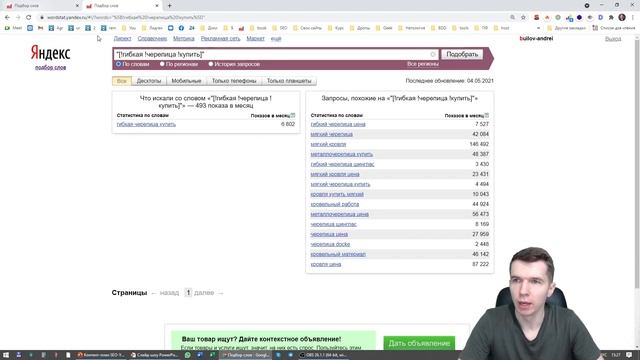Click the 'builov-andrei' account name
This screenshot has height=360, width=640.
pyautogui.click(x=536, y=38)
